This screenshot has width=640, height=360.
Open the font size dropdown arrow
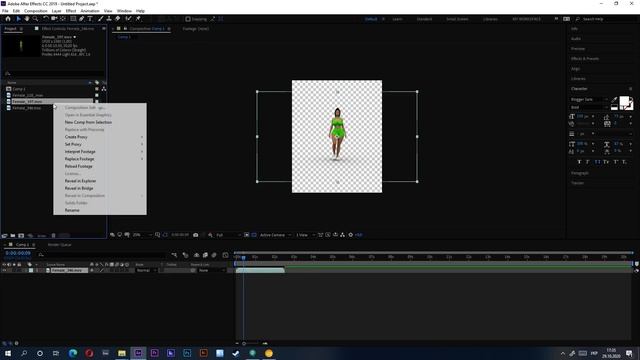tap(593, 117)
